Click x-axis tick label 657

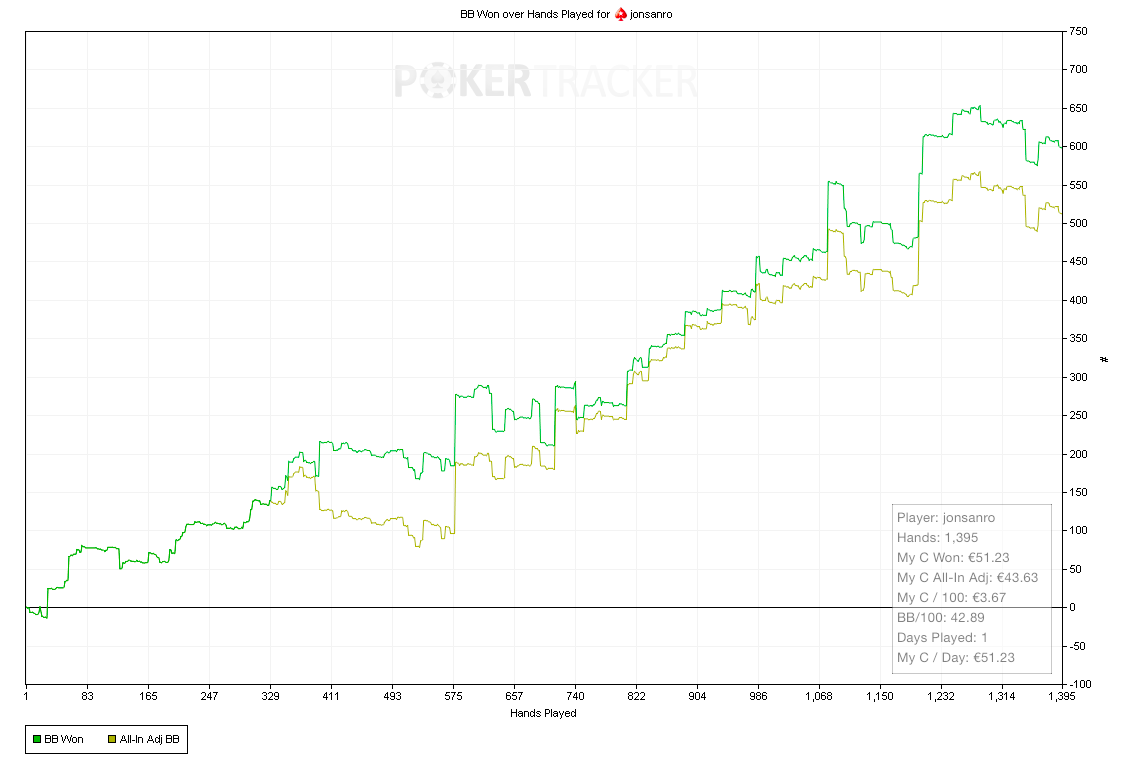(x=514, y=696)
